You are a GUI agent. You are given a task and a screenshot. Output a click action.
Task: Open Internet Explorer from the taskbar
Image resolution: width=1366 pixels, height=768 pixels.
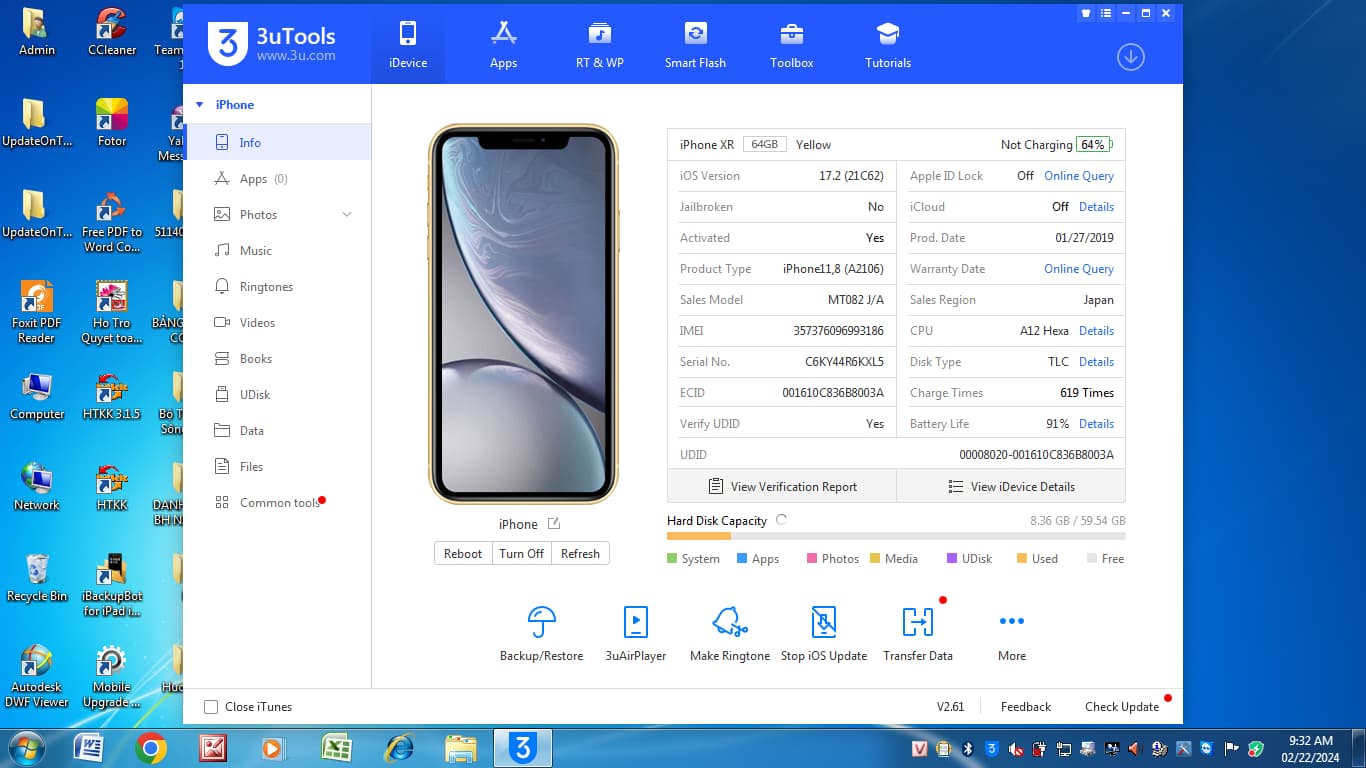pos(399,748)
